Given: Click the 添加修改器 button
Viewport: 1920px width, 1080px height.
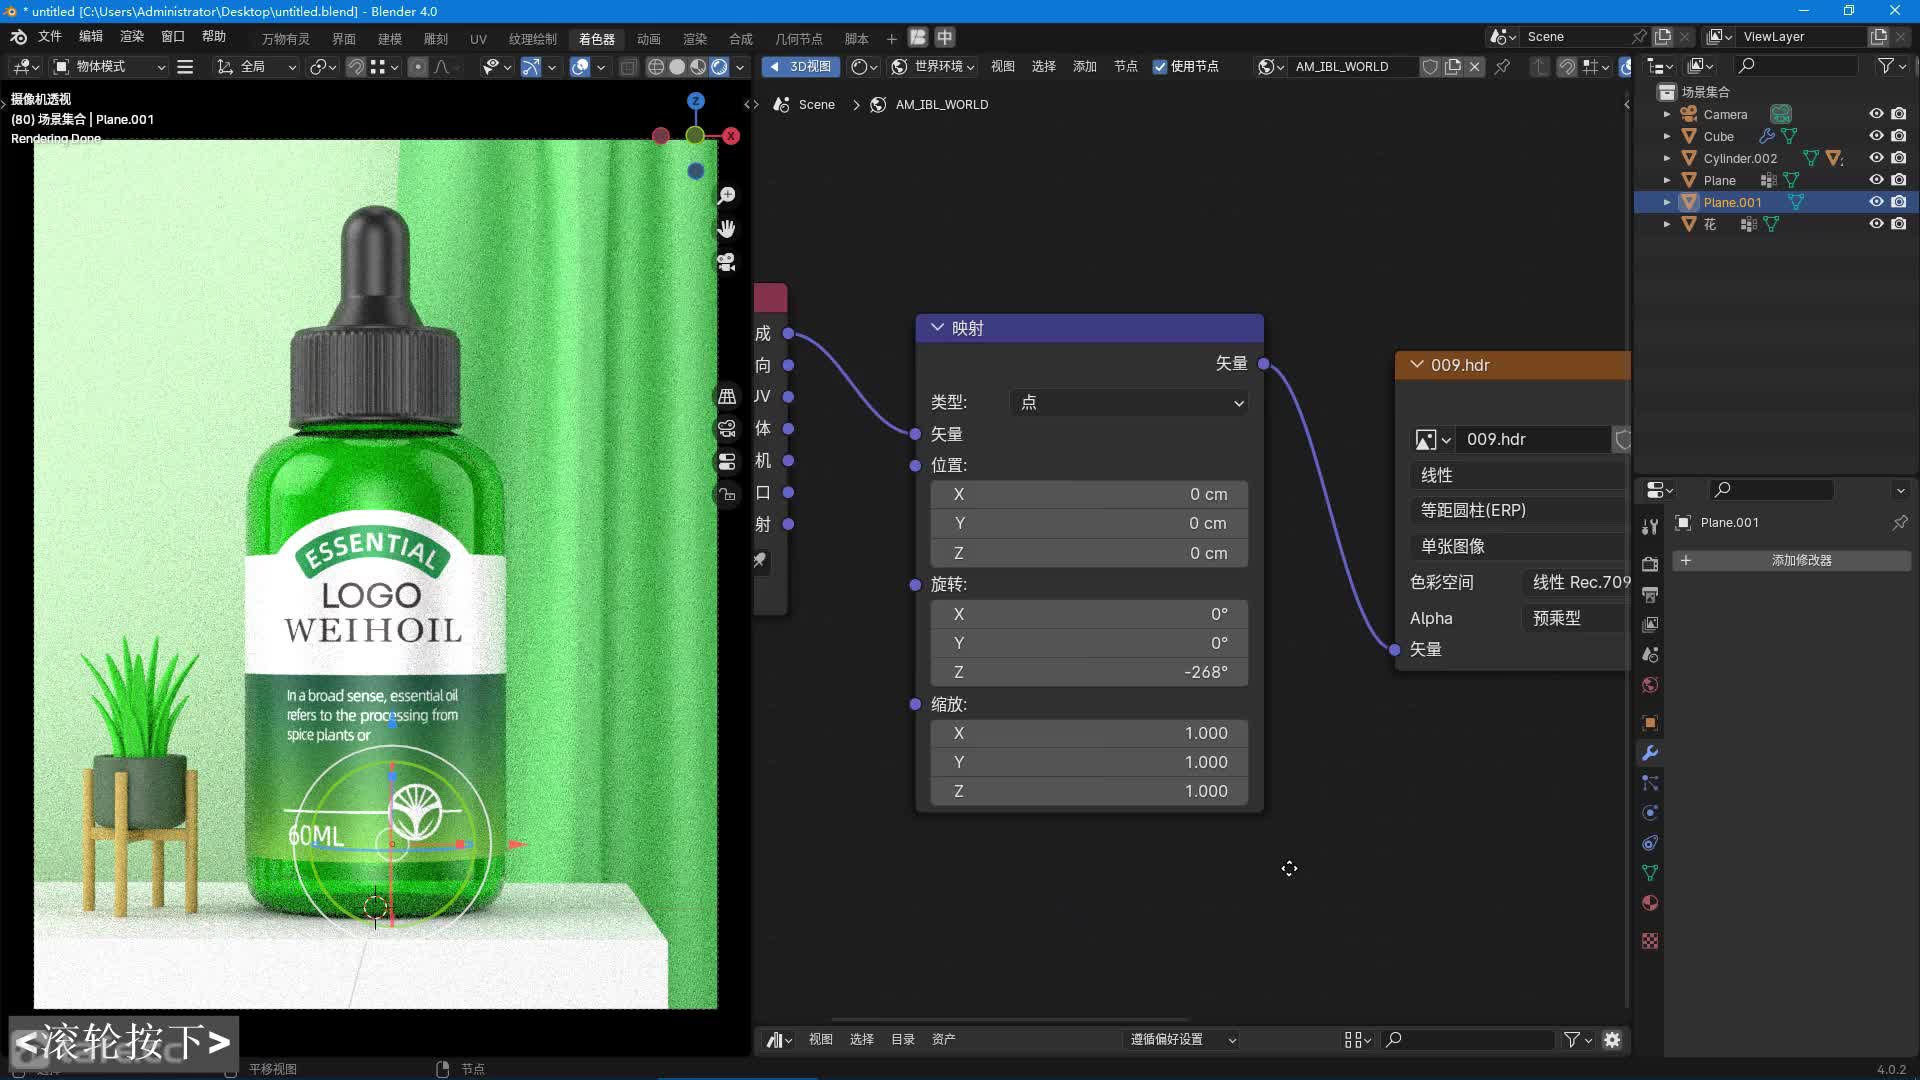Looking at the screenshot, I should coord(1791,560).
